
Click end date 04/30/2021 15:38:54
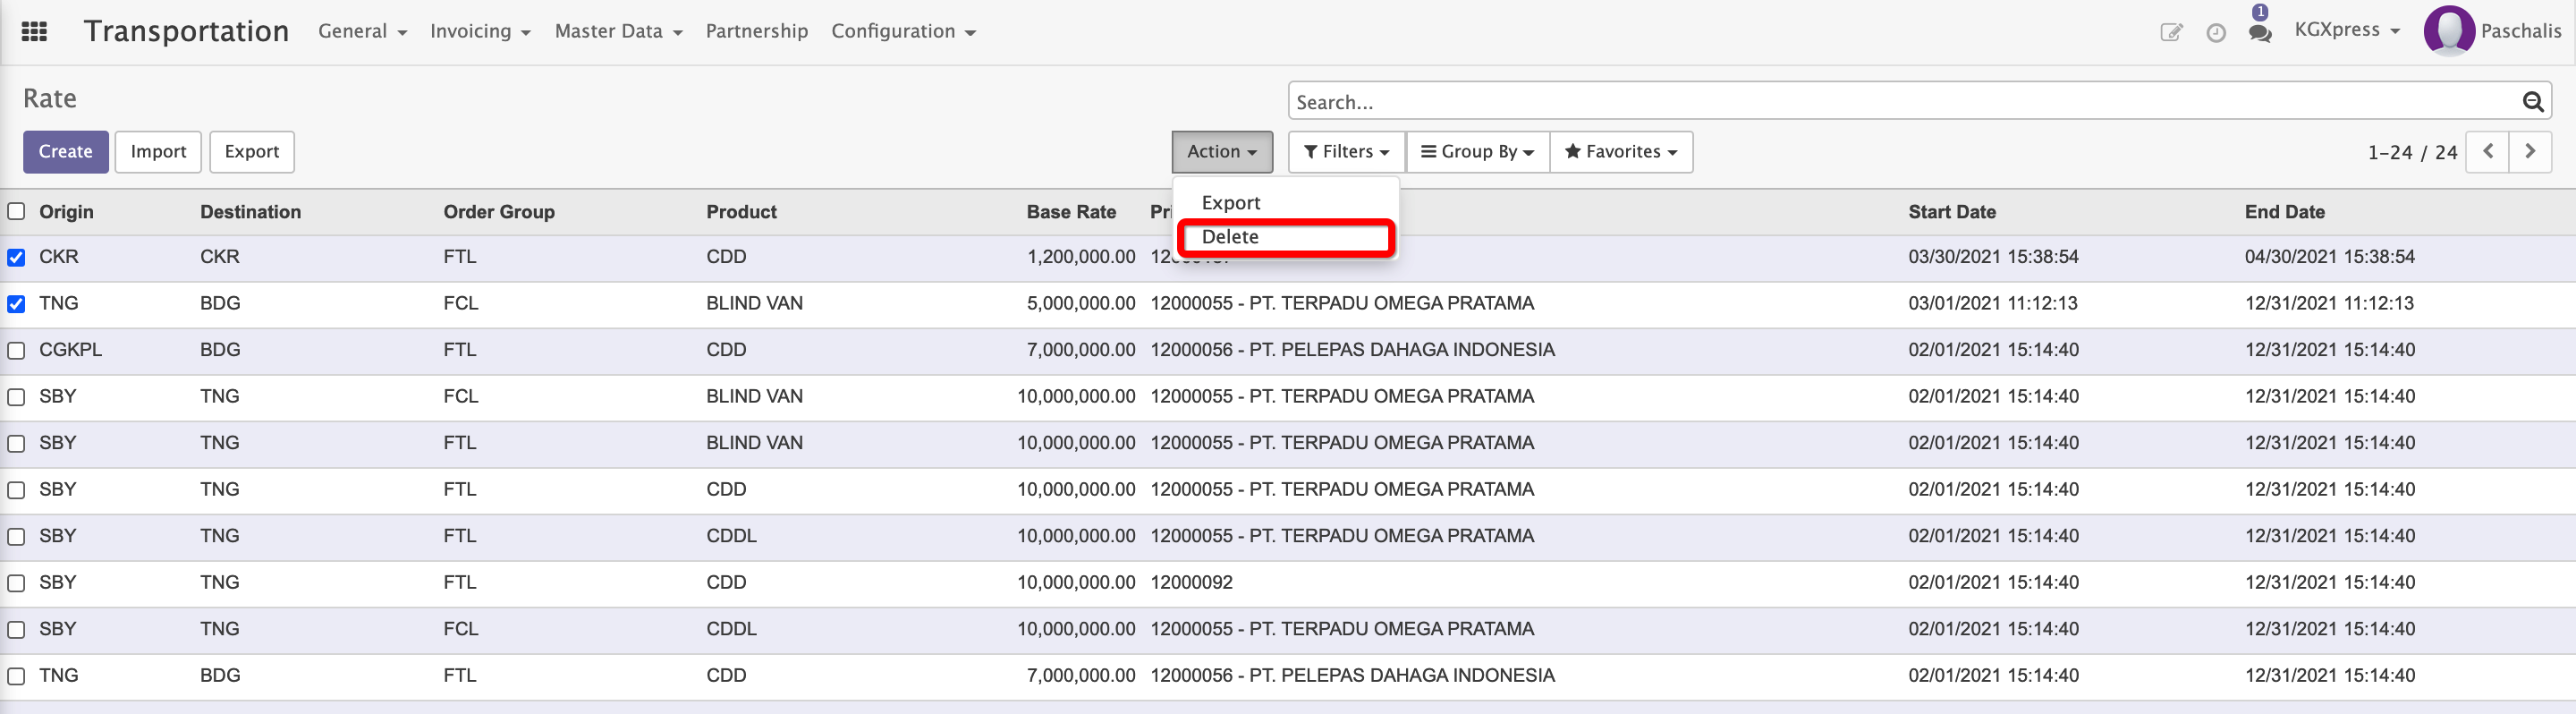(x=2329, y=257)
